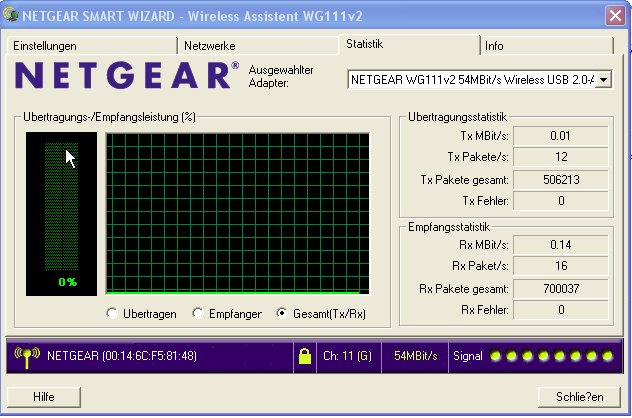
Task: Select the Ubertragen radio button
Action: [112, 313]
